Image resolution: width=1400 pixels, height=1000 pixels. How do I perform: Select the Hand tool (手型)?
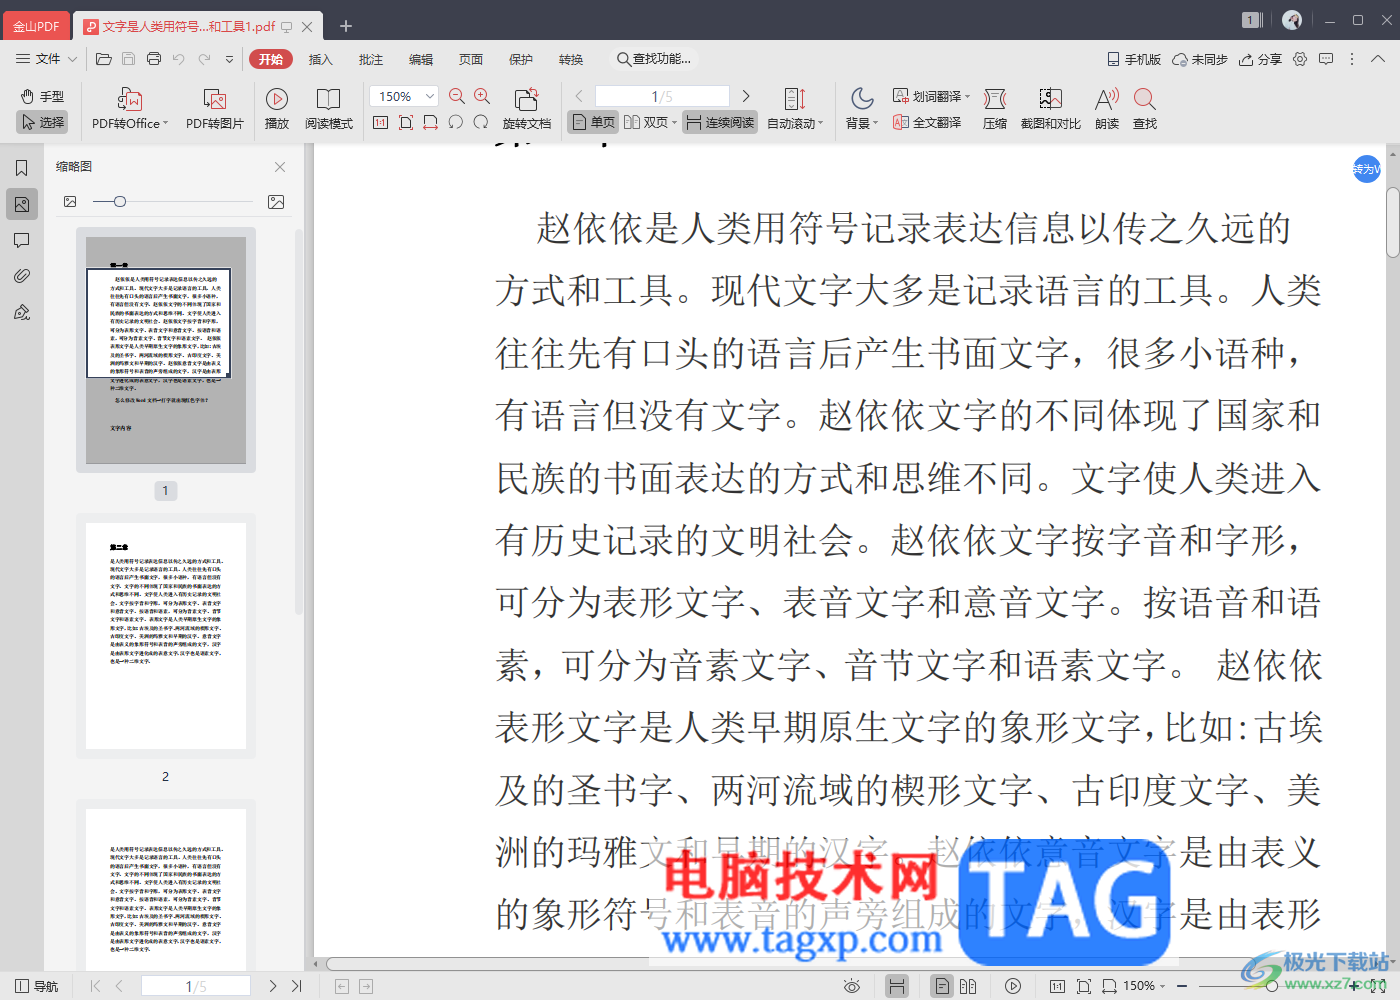(x=42, y=97)
